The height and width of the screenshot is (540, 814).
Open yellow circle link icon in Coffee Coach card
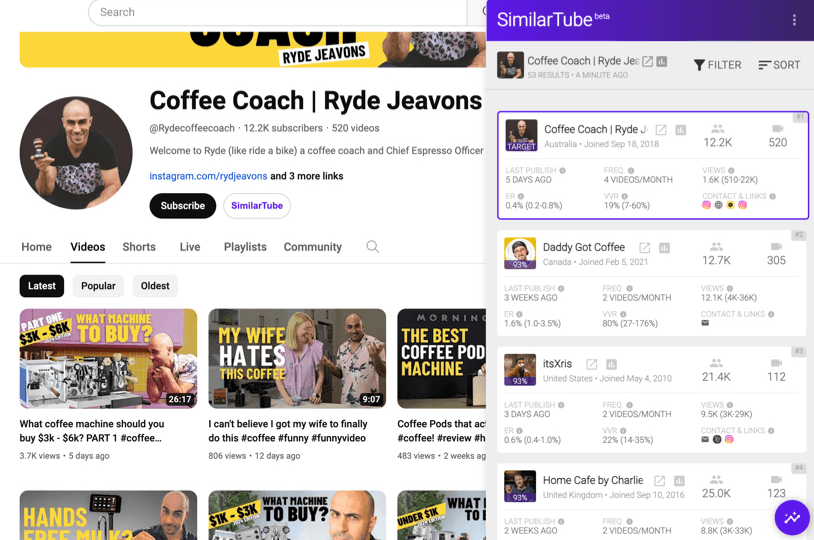tap(730, 205)
